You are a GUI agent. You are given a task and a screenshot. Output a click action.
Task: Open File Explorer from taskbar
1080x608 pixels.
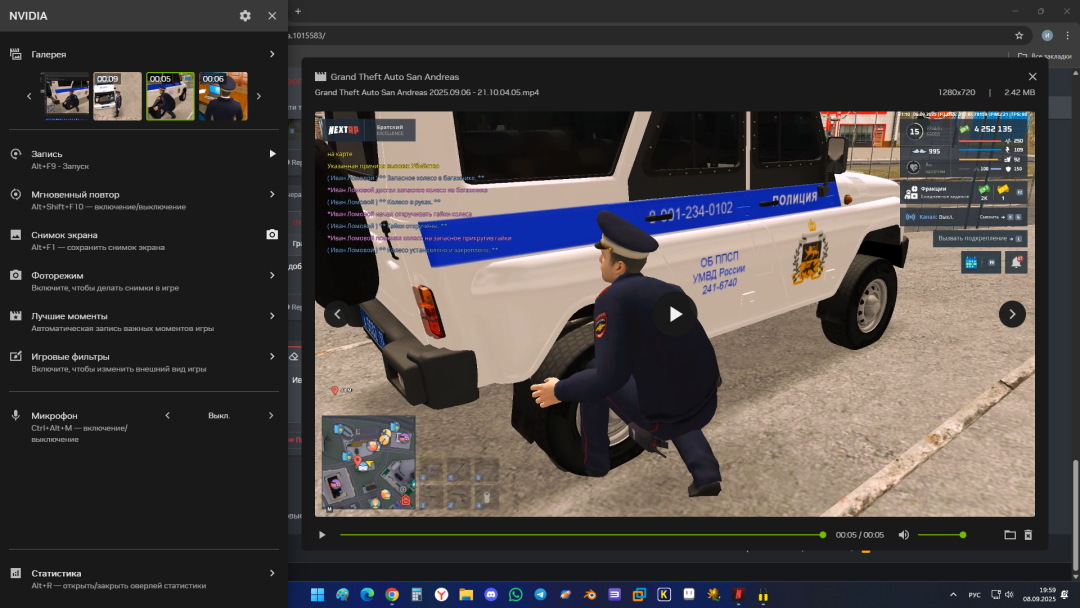(466, 594)
